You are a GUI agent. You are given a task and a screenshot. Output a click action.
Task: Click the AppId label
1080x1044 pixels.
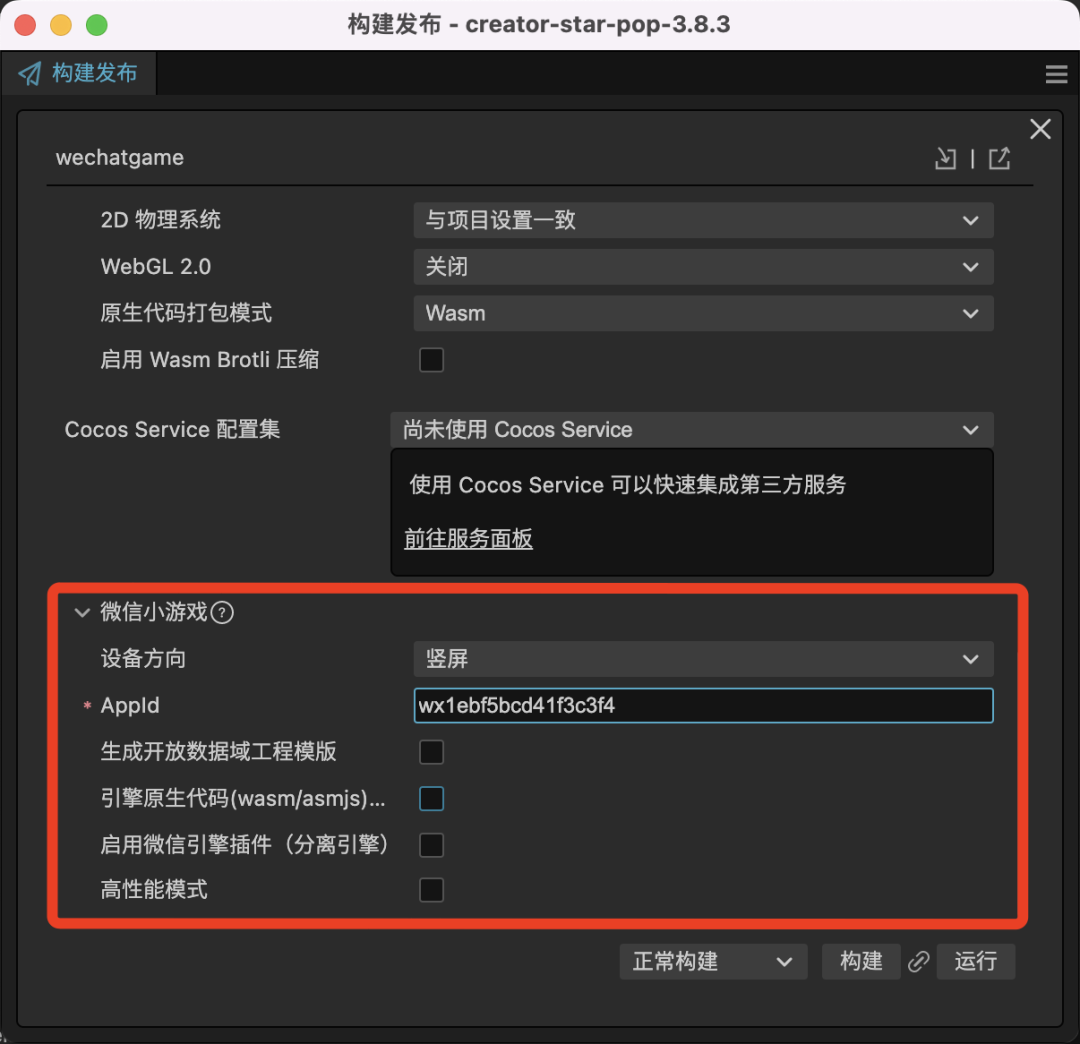pyautogui.click(x=129, y=706)
